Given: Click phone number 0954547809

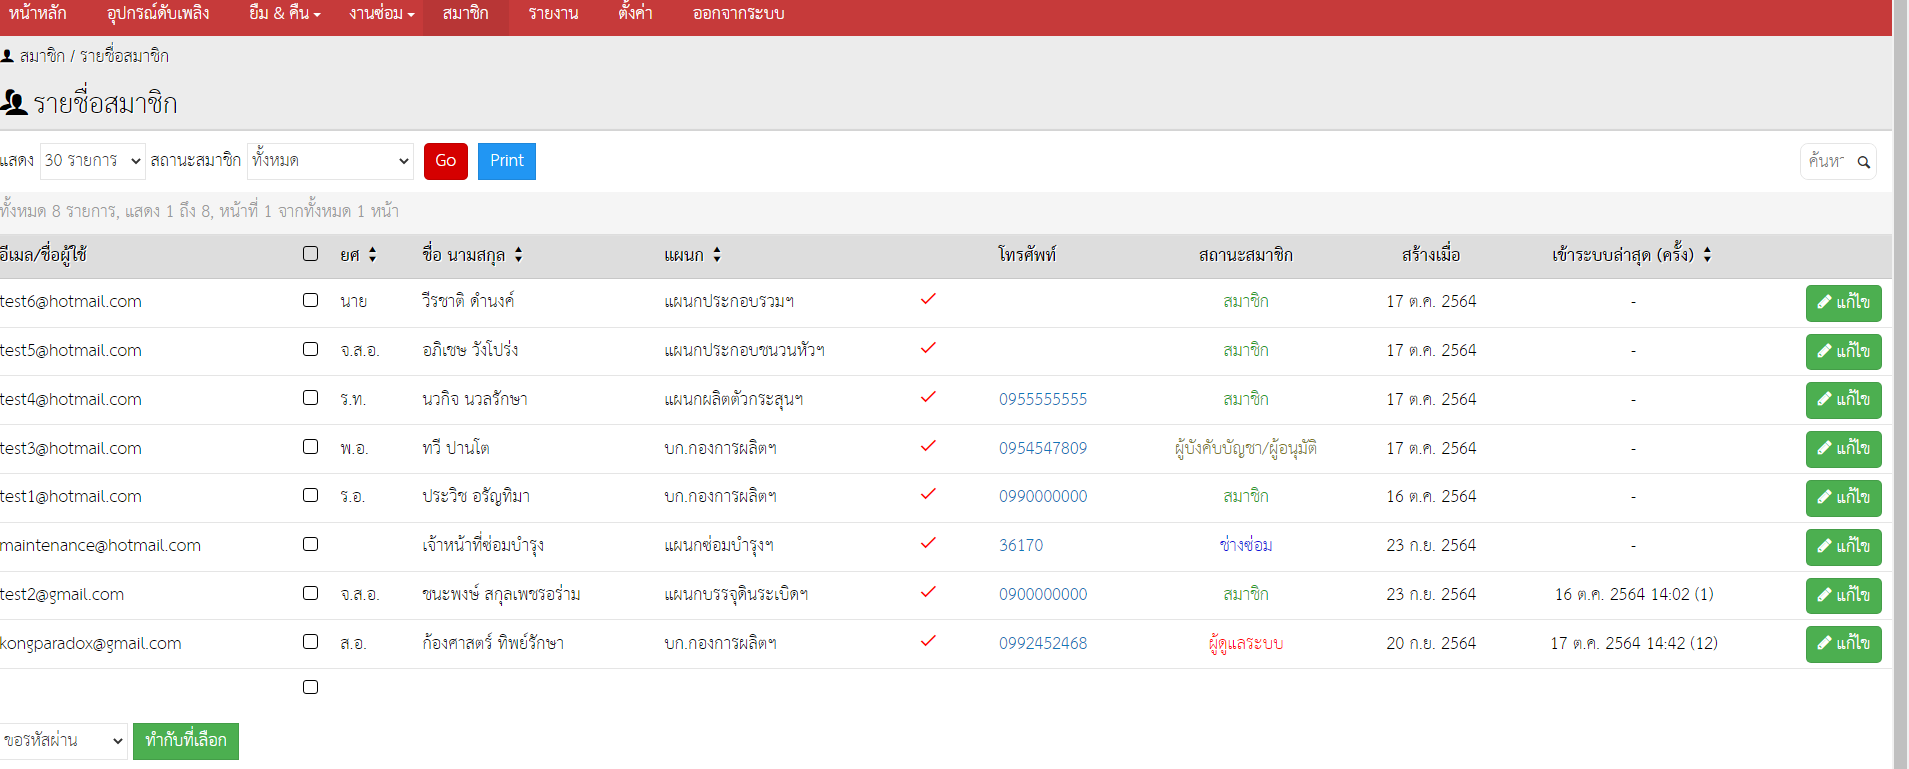Looking at the screenshot, I should click(x=1043, y=448).
